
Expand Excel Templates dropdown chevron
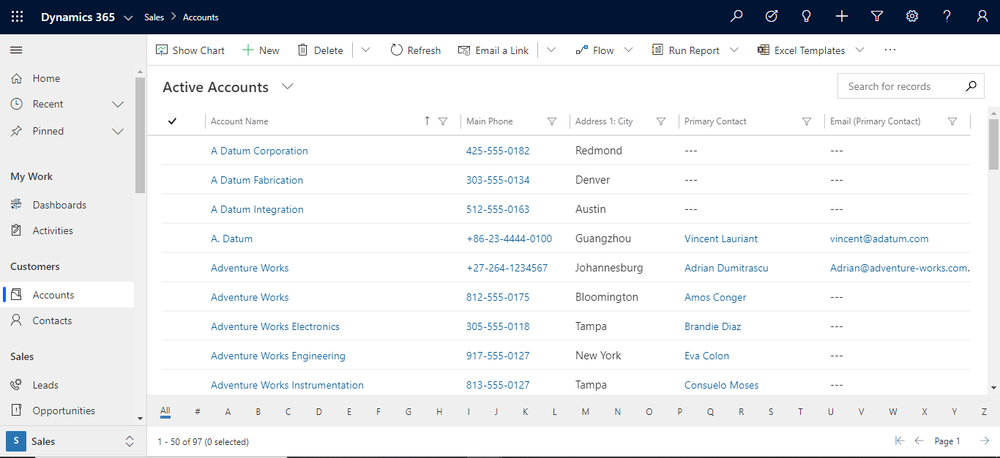(860, 50)
